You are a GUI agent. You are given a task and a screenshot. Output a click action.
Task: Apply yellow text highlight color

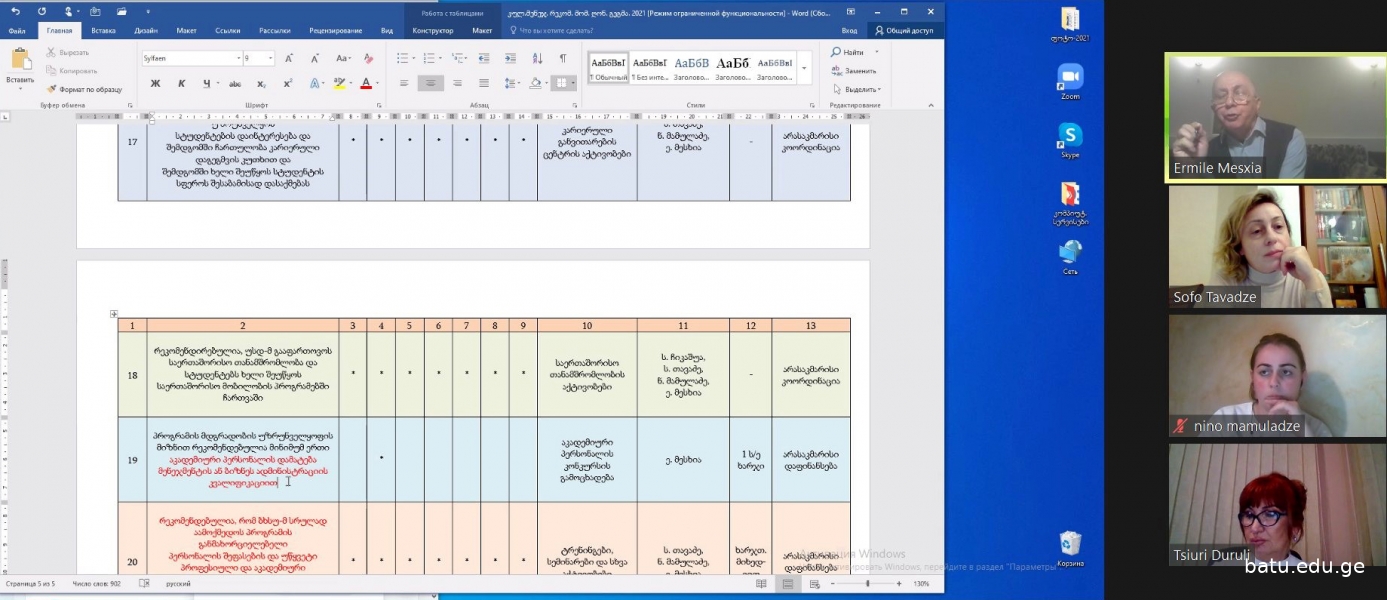[339, 83]
